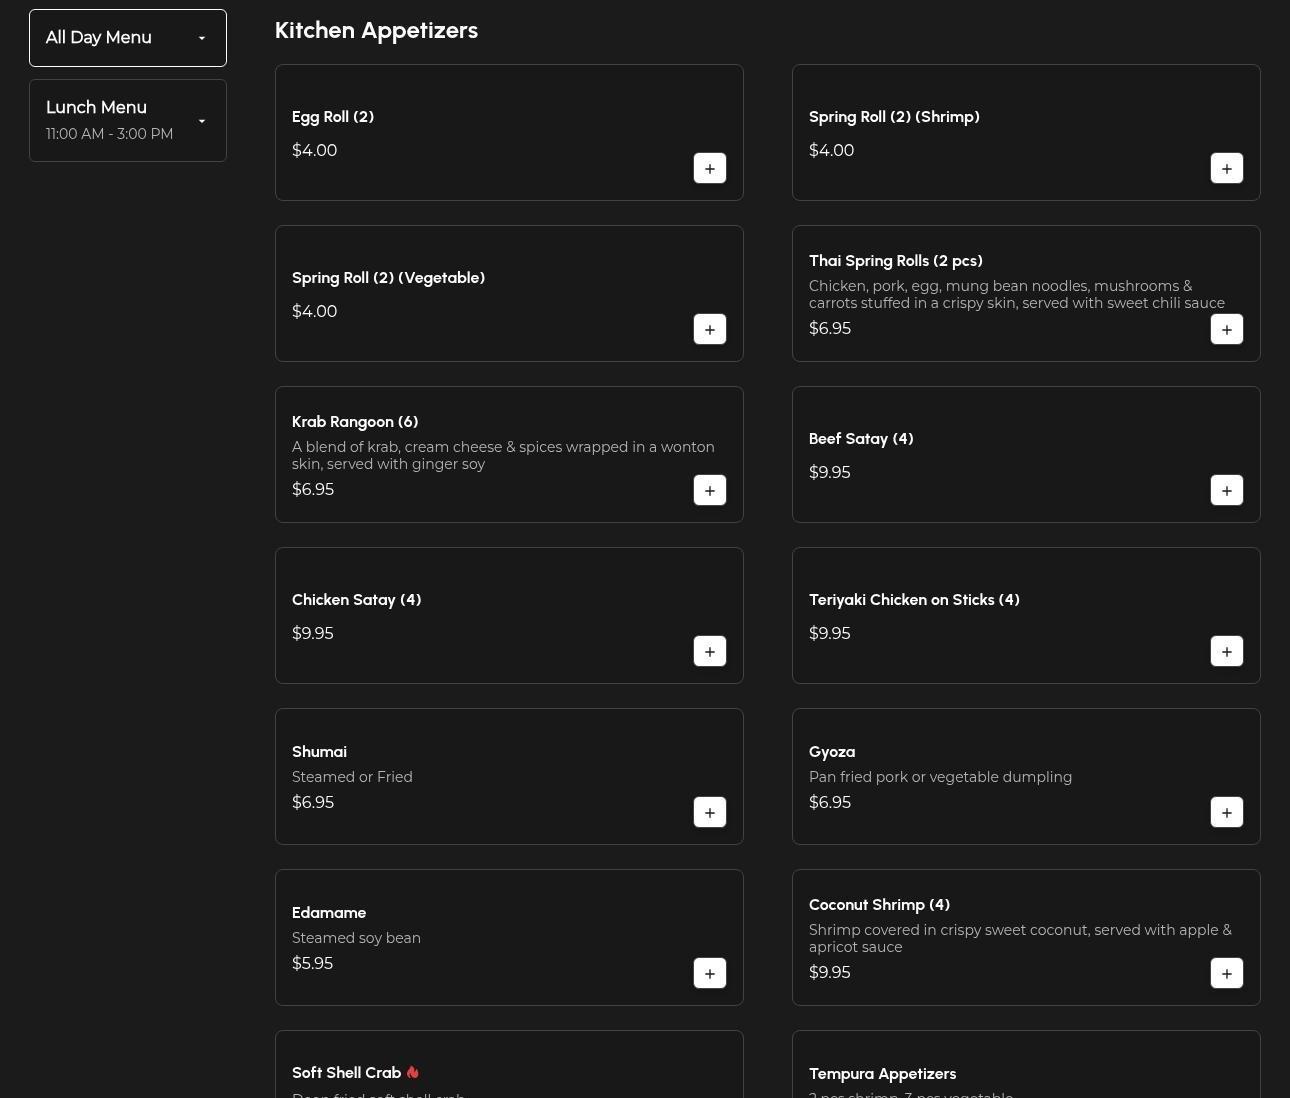1290x1098 pixels.
Task: Add Chicken Satay (4) with plus icon
Action: pyautogui.click(x=709, y=651)
